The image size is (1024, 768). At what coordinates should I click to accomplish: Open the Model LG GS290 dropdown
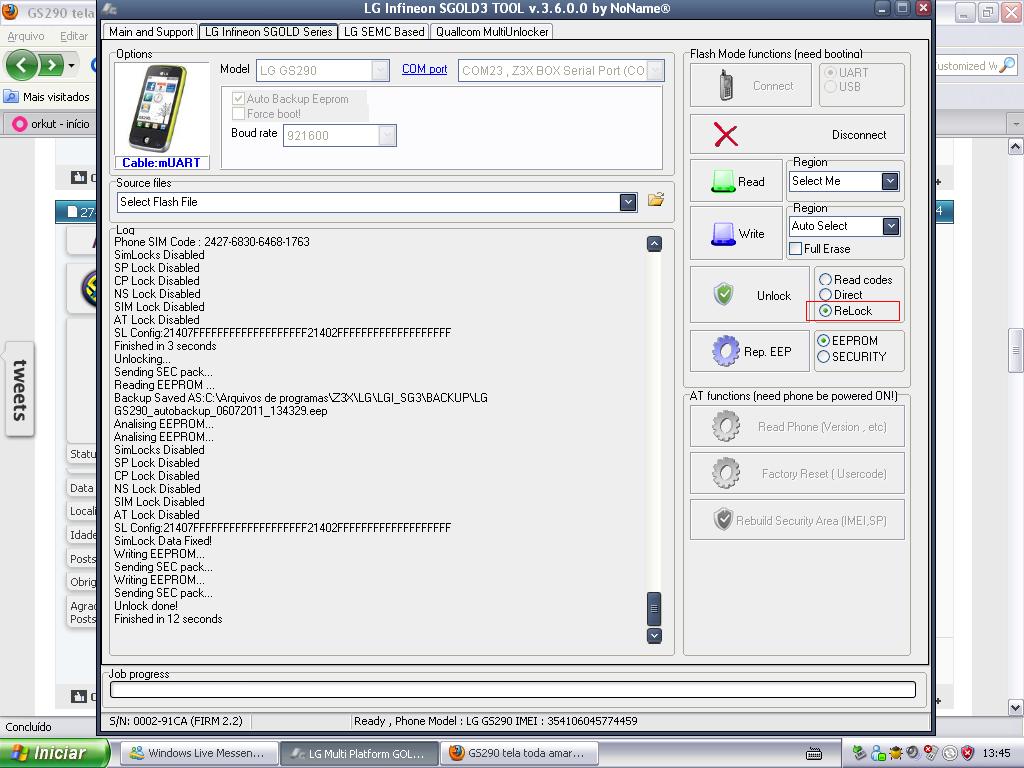click(380, 71)
